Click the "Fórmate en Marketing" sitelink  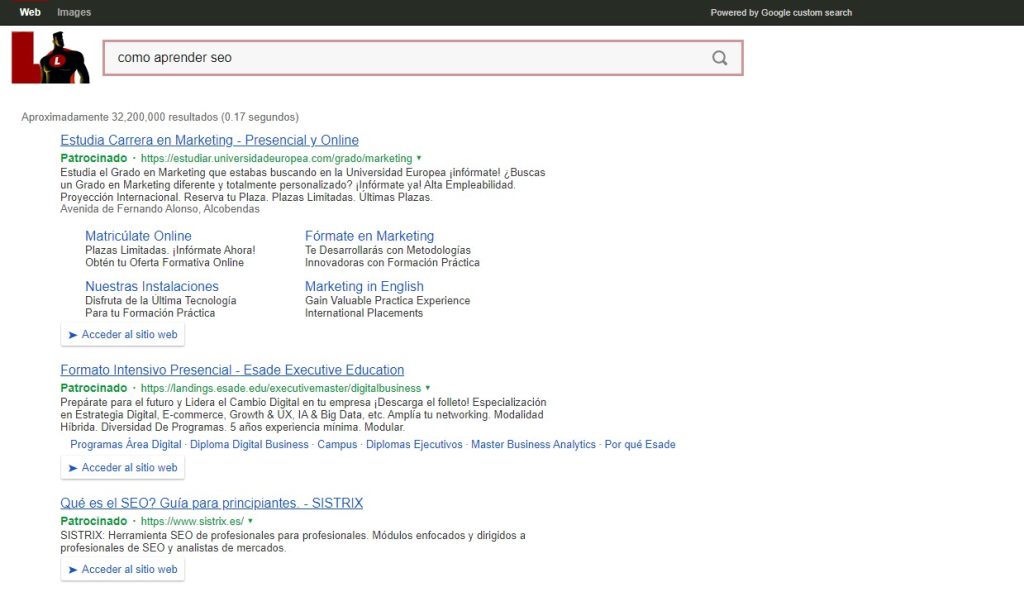pos(364,236)
